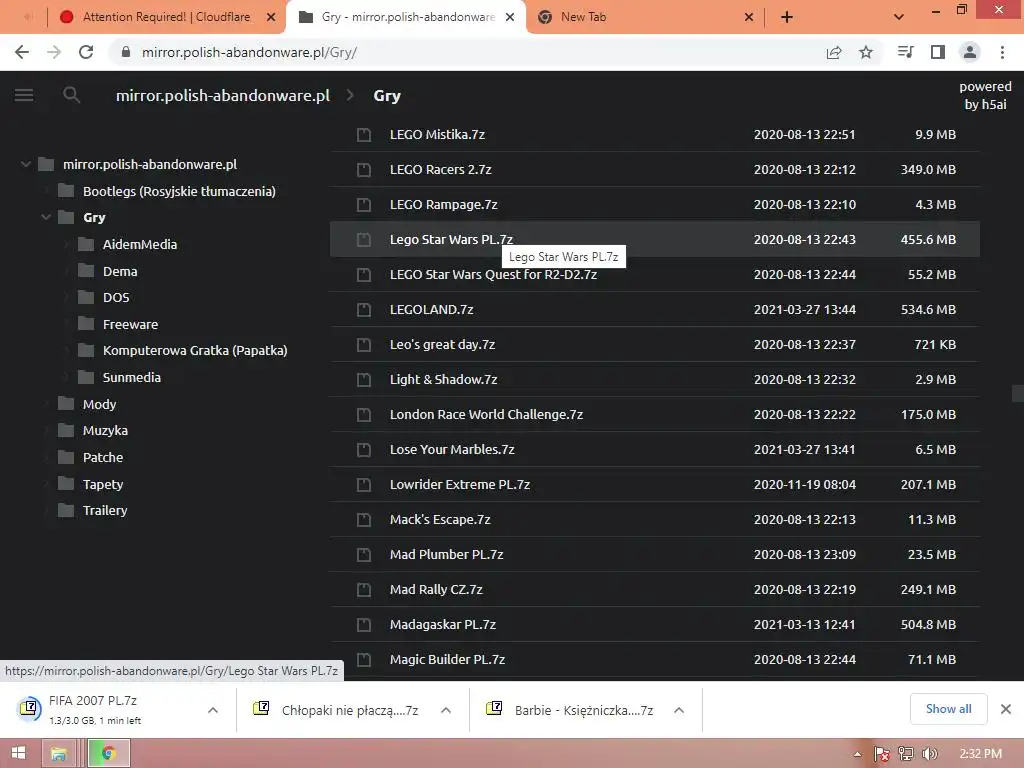Close the Cloudflare tab
The height and width of the screenshot is (768, 1024).
click(x=271, y=18)
